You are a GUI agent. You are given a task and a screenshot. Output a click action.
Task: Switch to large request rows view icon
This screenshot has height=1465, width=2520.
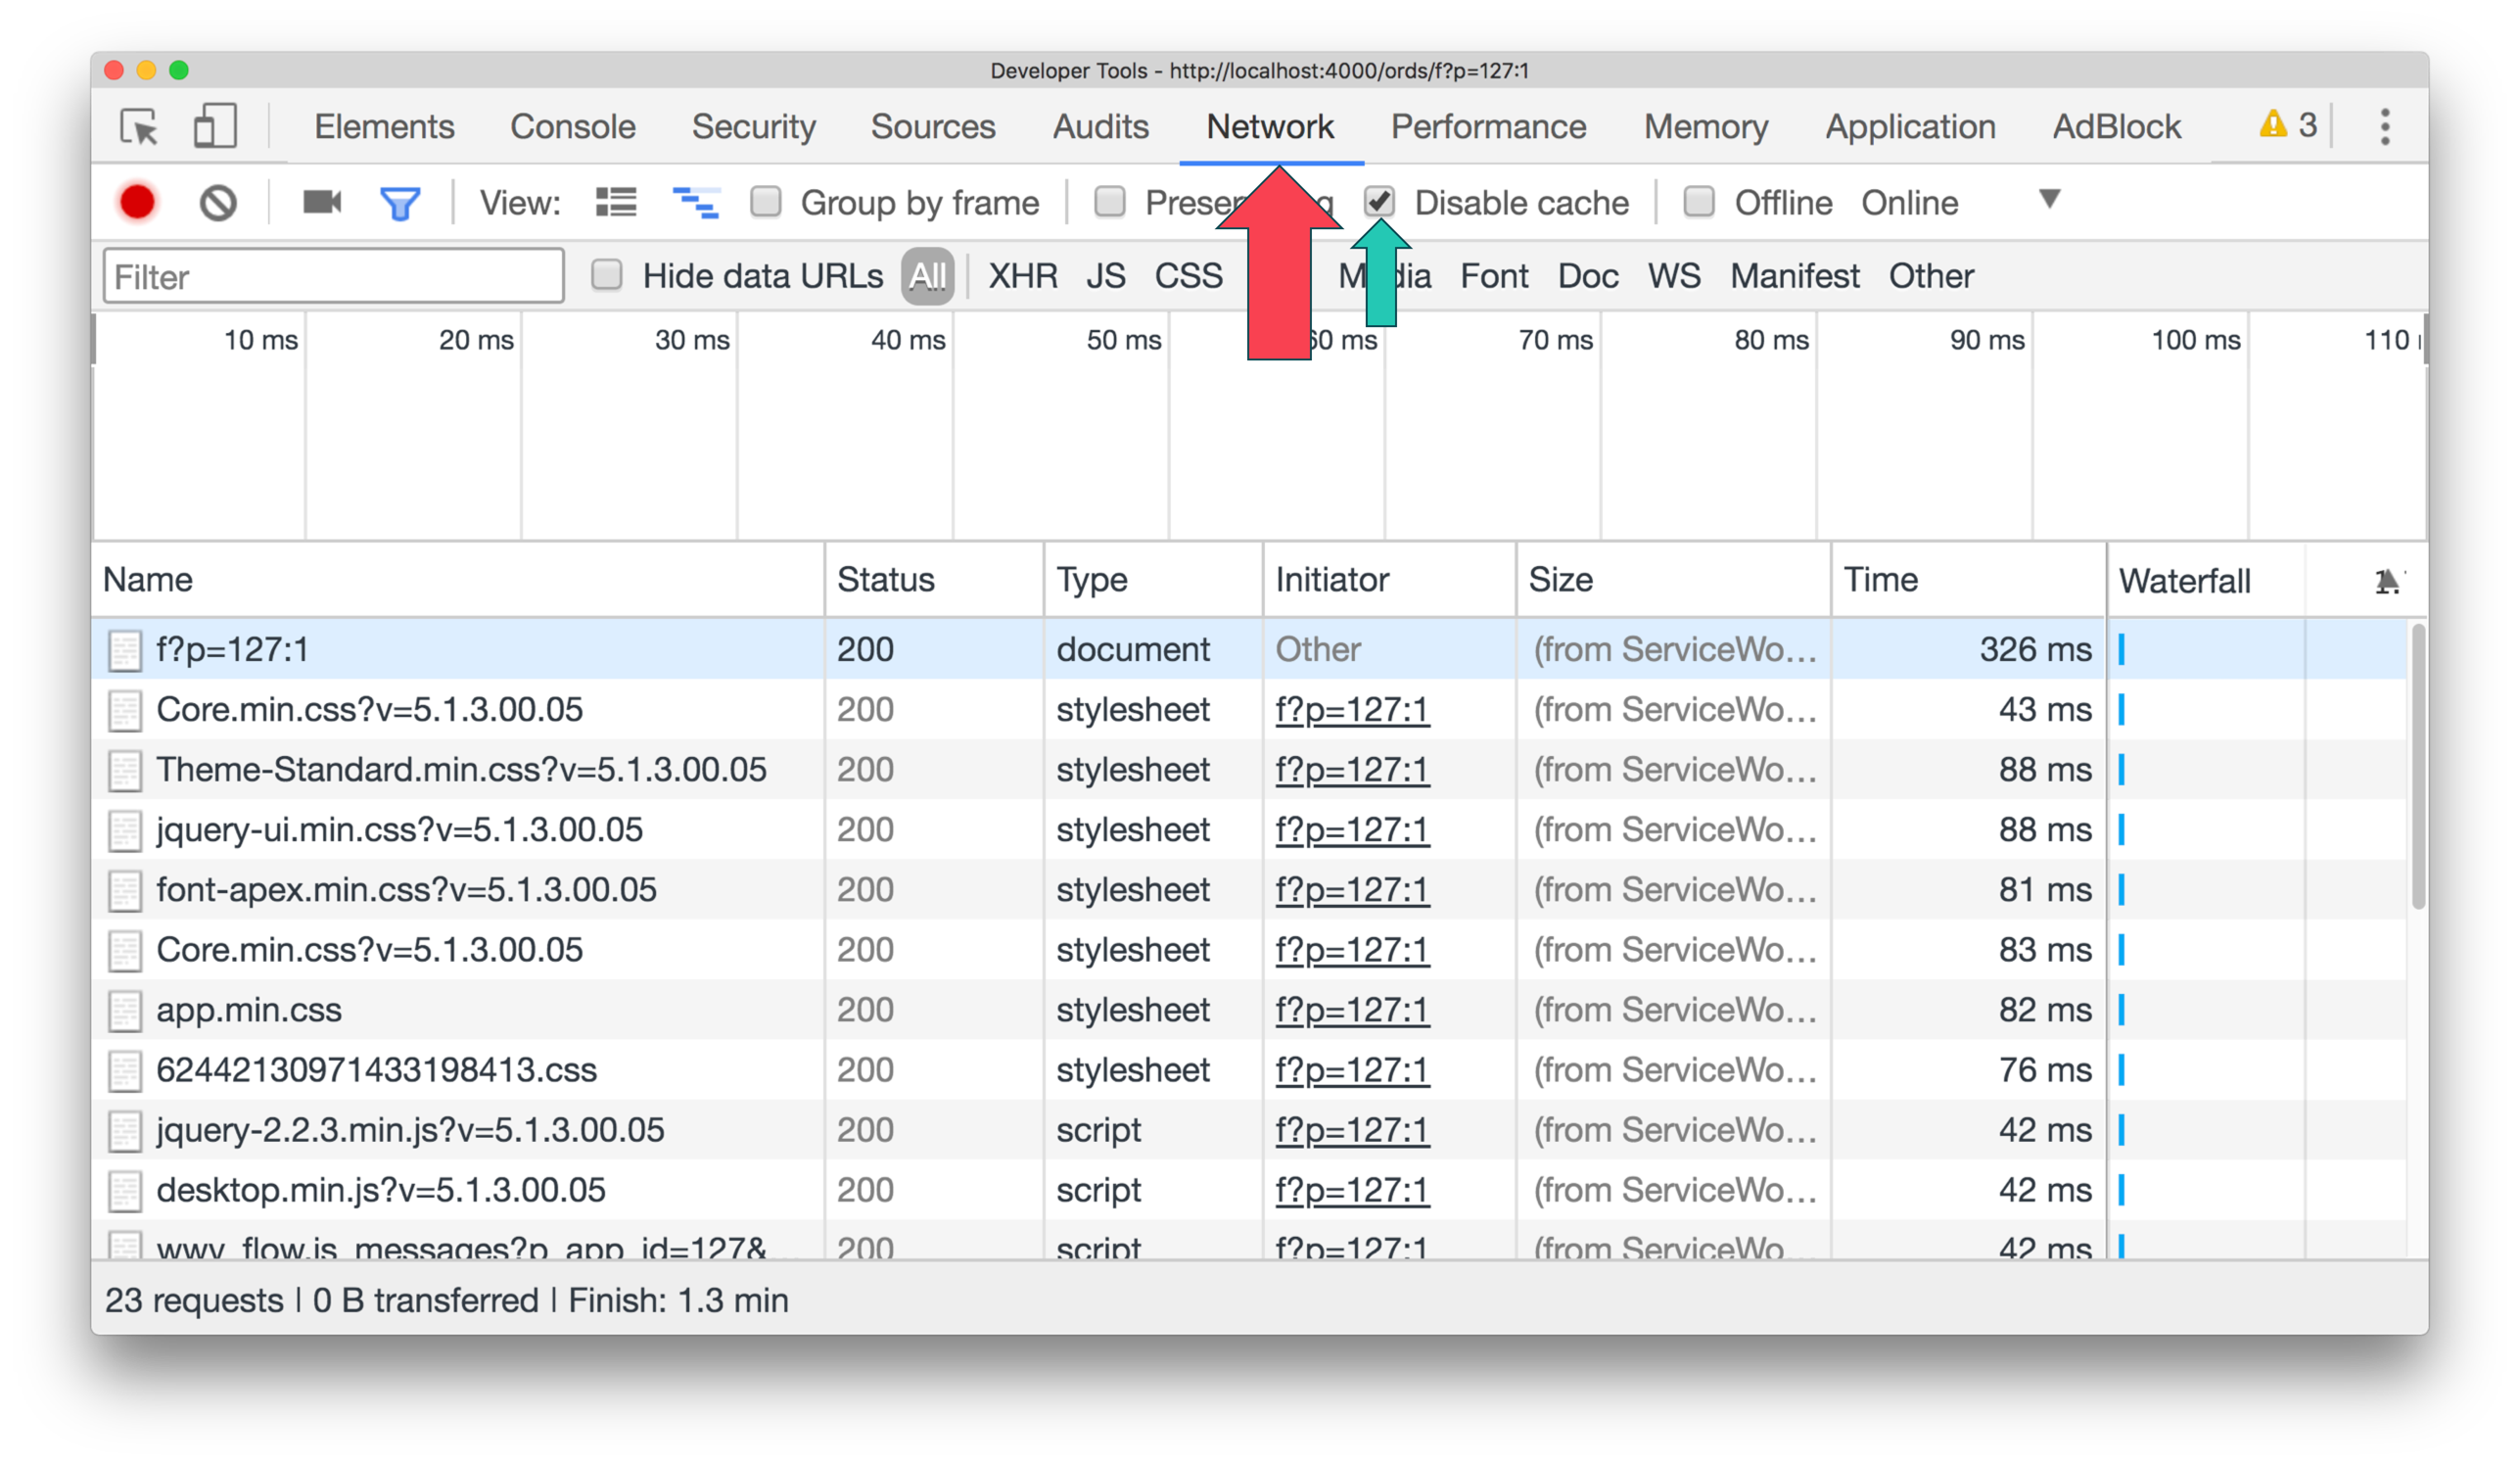tap(616, 202)
